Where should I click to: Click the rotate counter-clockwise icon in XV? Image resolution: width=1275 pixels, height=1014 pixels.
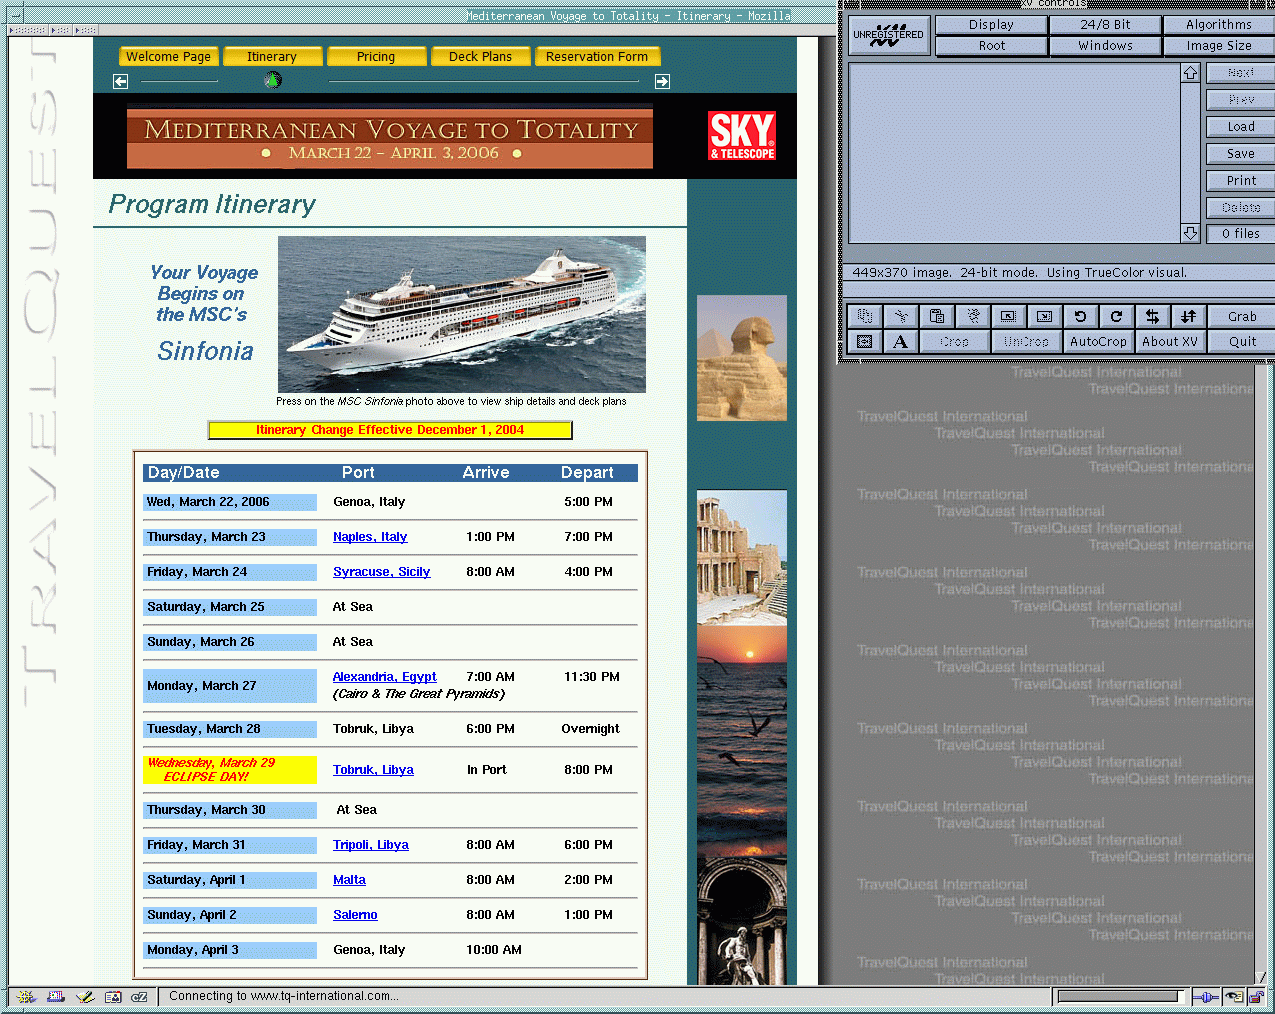point(1080,316)
